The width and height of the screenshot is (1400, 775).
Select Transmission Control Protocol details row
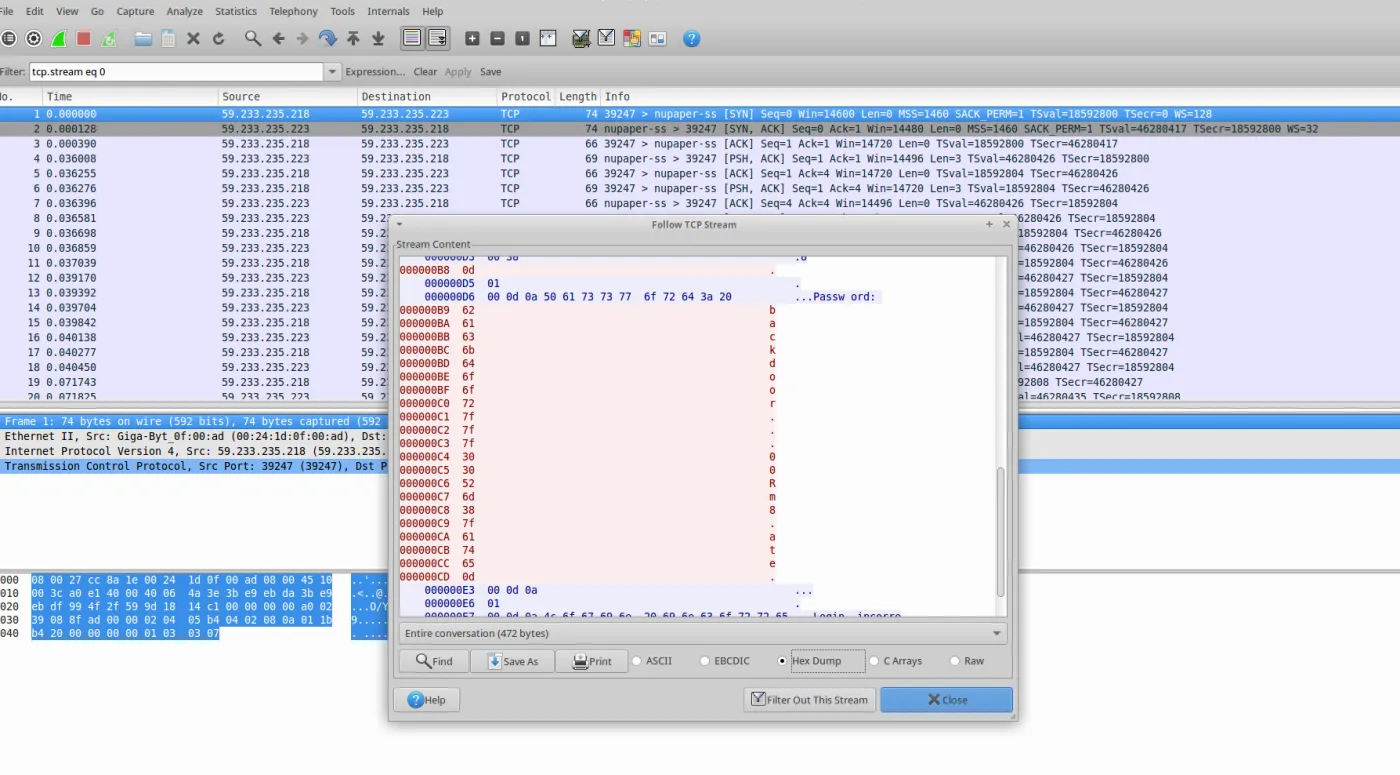pyautogui.click(x=194, y=466)
